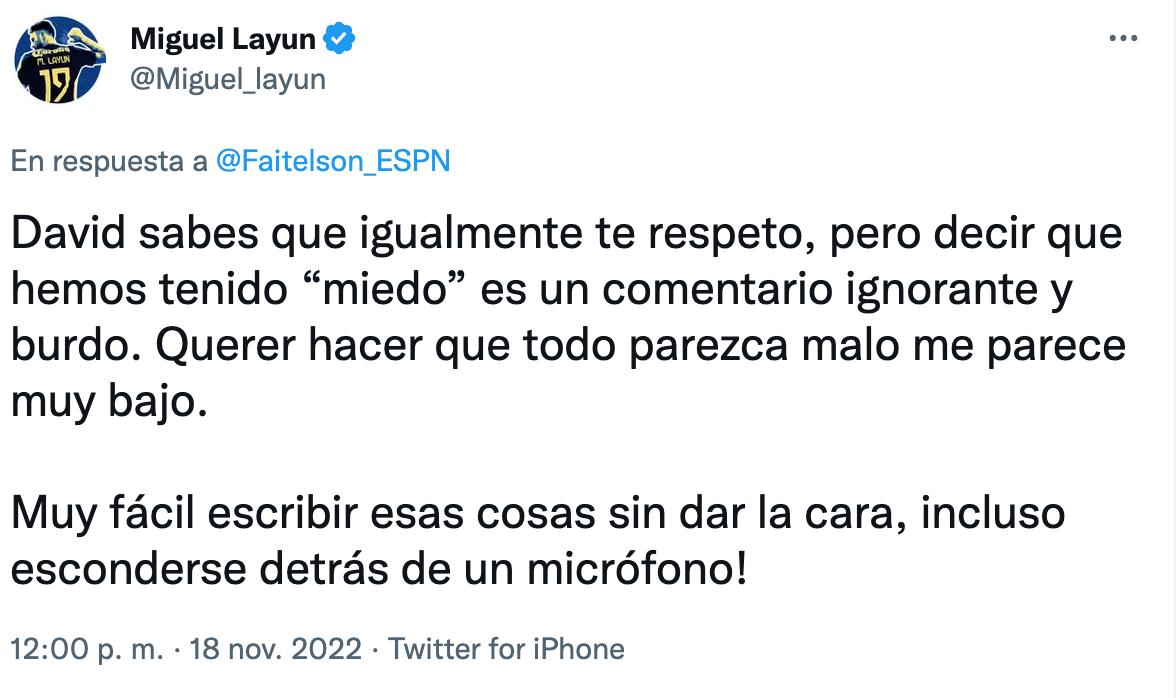Screen dimensions: 1176x698
Task: Click the "En respuesta a" reply label
Action: [x=110, y=162]
